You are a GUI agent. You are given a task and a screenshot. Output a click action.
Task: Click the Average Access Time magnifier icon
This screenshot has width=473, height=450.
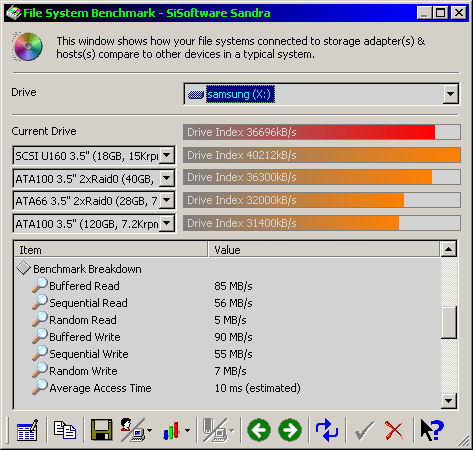pos(40,387)
